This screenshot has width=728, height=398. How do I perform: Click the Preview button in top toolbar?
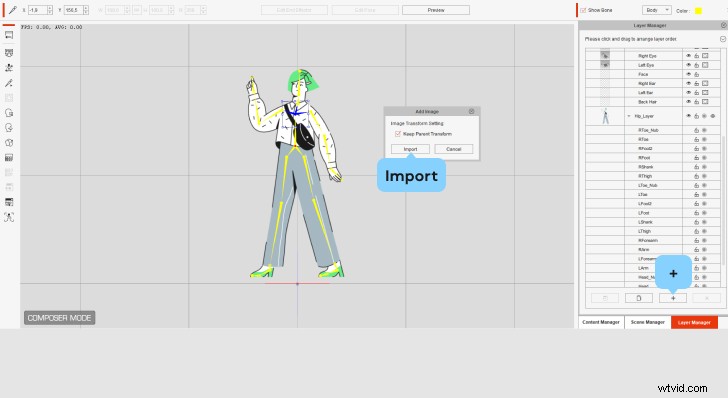click(x=436, y=10)
